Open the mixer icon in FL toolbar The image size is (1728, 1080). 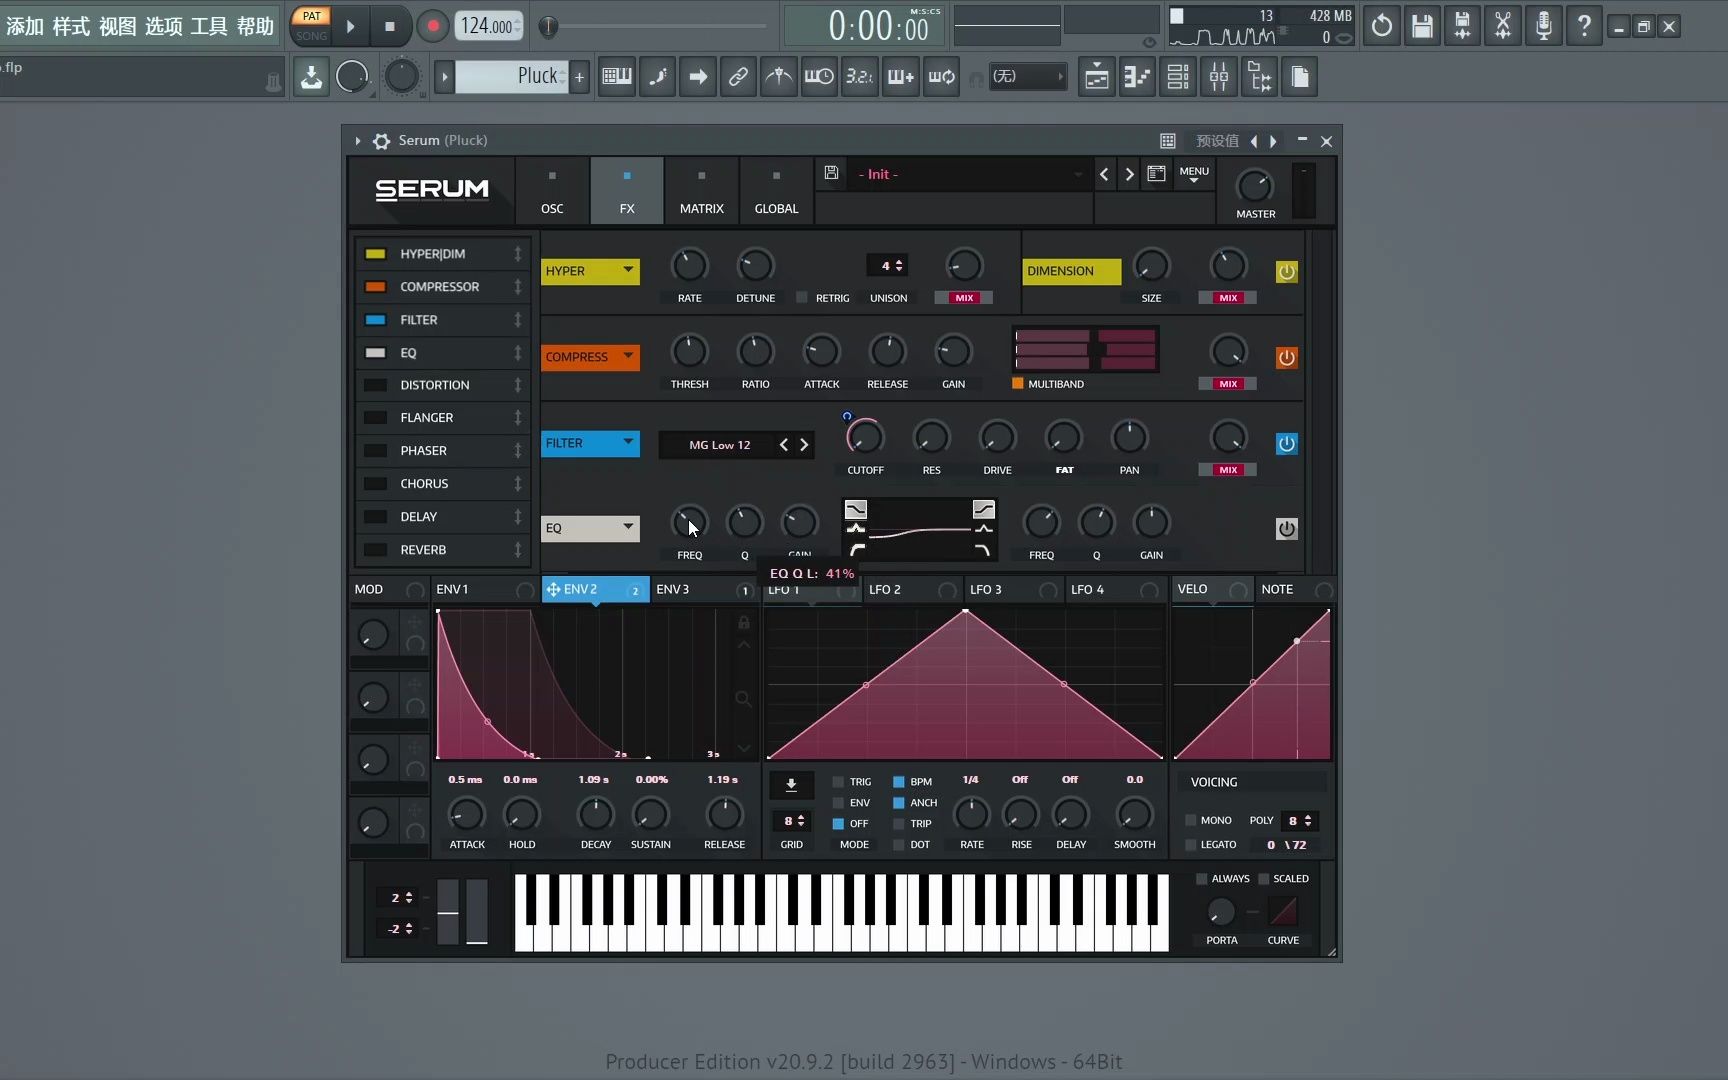1219,77
